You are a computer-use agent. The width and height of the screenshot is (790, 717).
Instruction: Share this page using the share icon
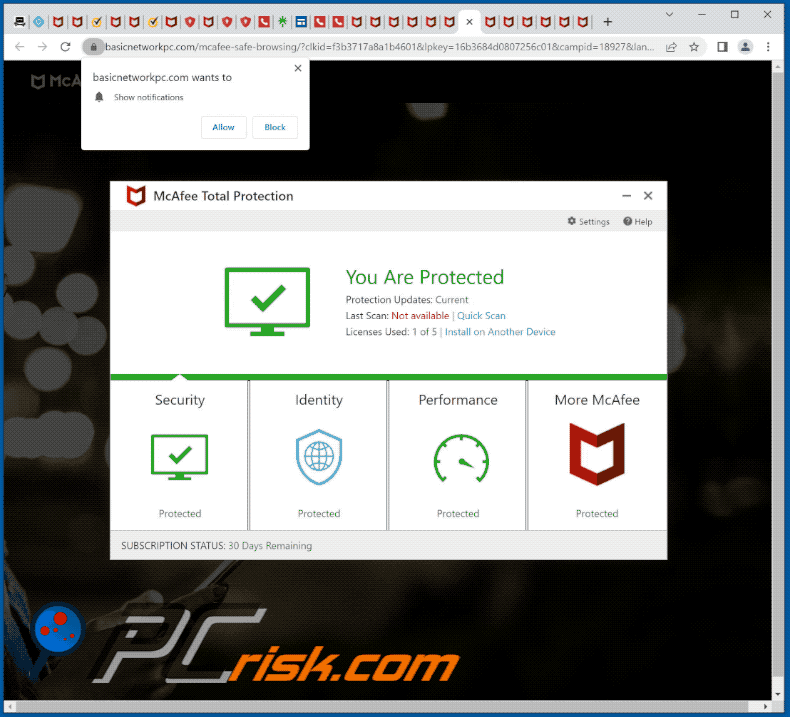pyautogui.click(x=671, y=47)
